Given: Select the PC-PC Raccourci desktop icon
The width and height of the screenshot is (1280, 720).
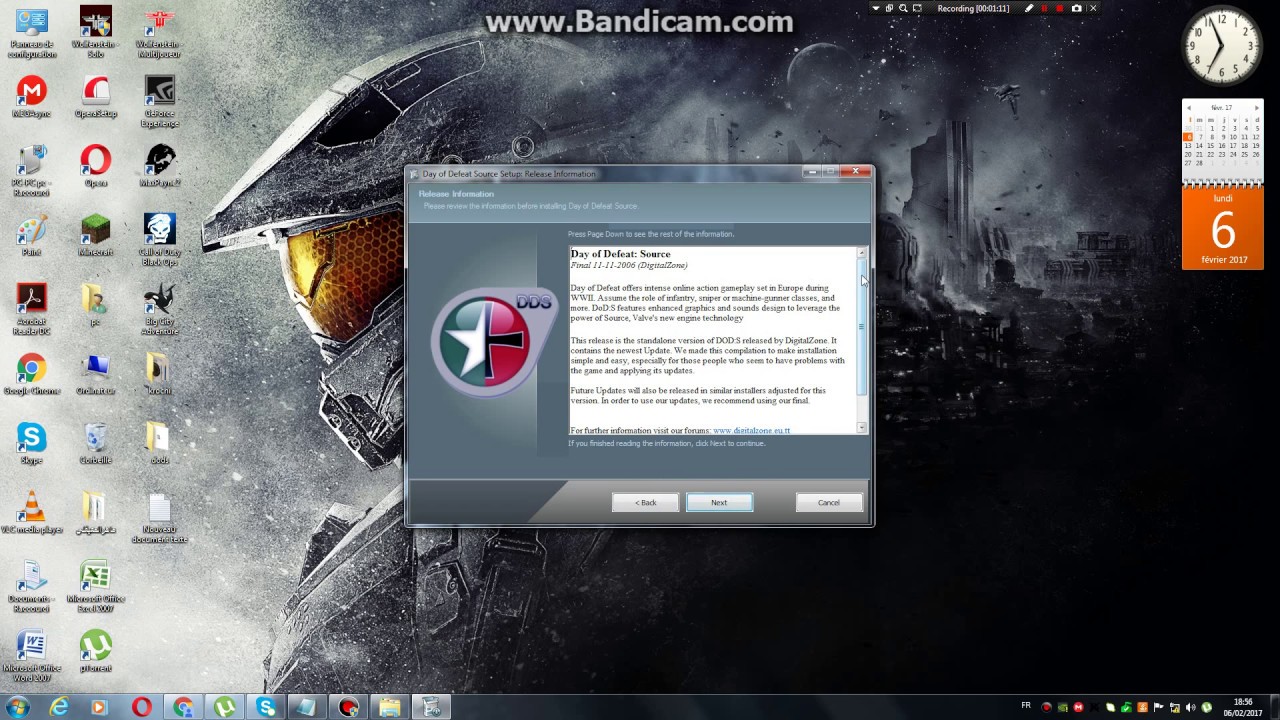Looking at the screenshot, I should (32, 171).
